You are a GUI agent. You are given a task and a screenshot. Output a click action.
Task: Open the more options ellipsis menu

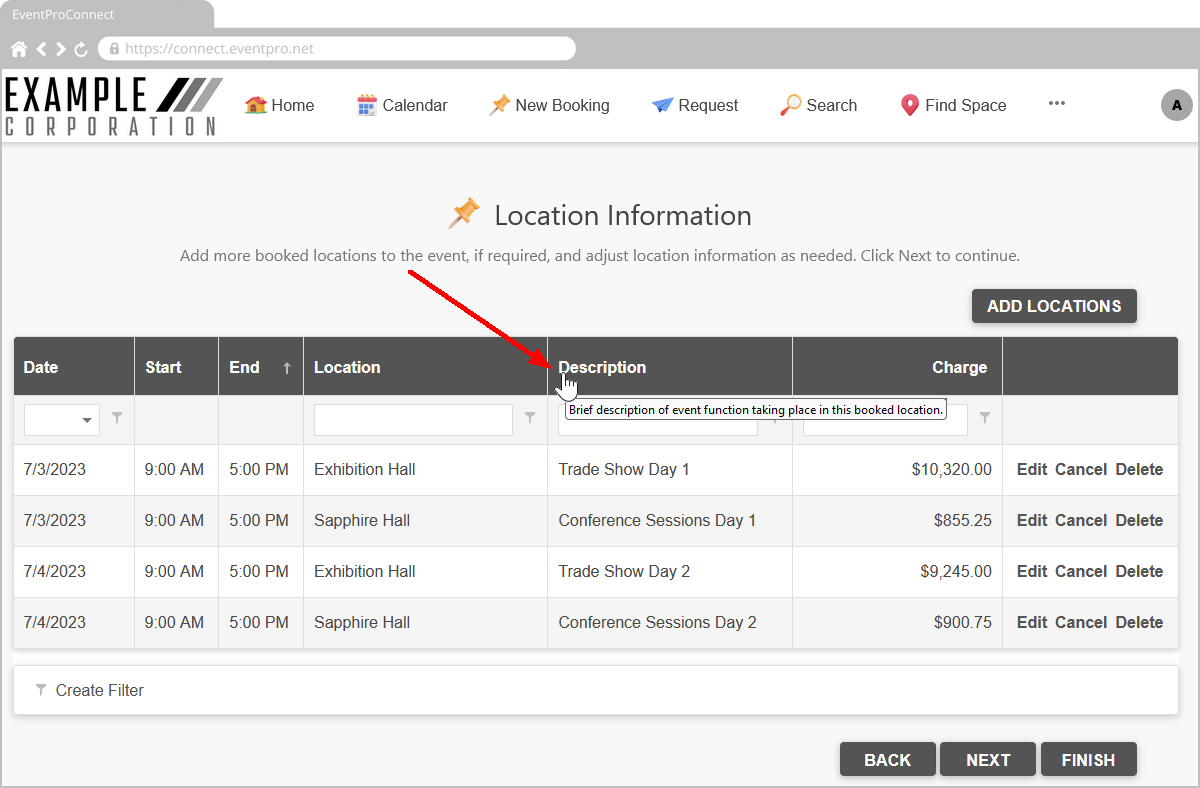(1057, 103)
